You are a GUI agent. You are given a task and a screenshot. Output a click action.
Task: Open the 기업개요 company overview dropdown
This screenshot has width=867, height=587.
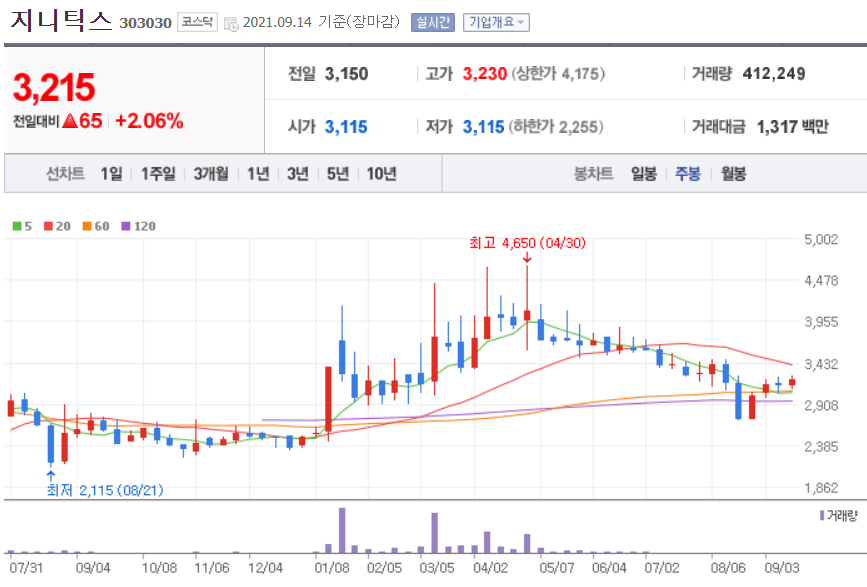[497, 21]
